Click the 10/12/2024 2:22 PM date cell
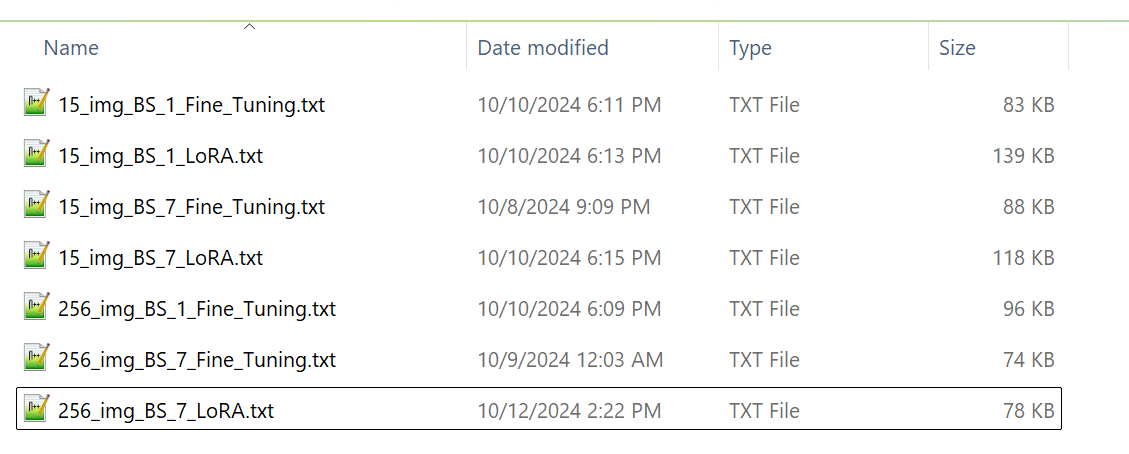The width and height of the screenshot is (1129, 454). 569,410
